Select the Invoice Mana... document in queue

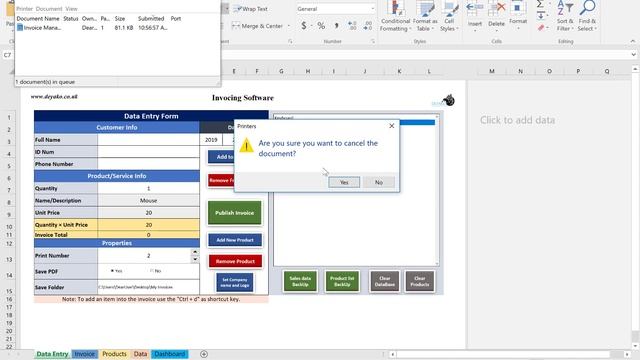click(39, 28)
